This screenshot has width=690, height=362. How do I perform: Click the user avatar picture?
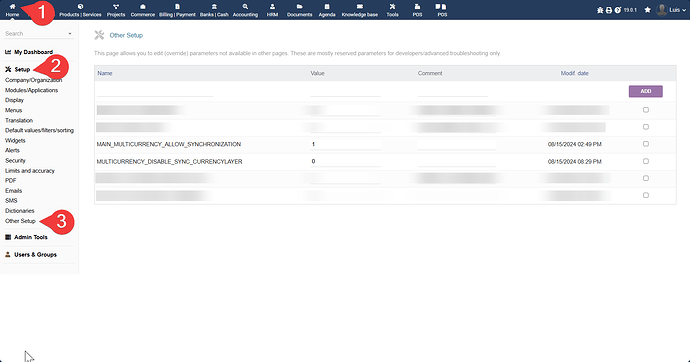[x=661, y=10]
